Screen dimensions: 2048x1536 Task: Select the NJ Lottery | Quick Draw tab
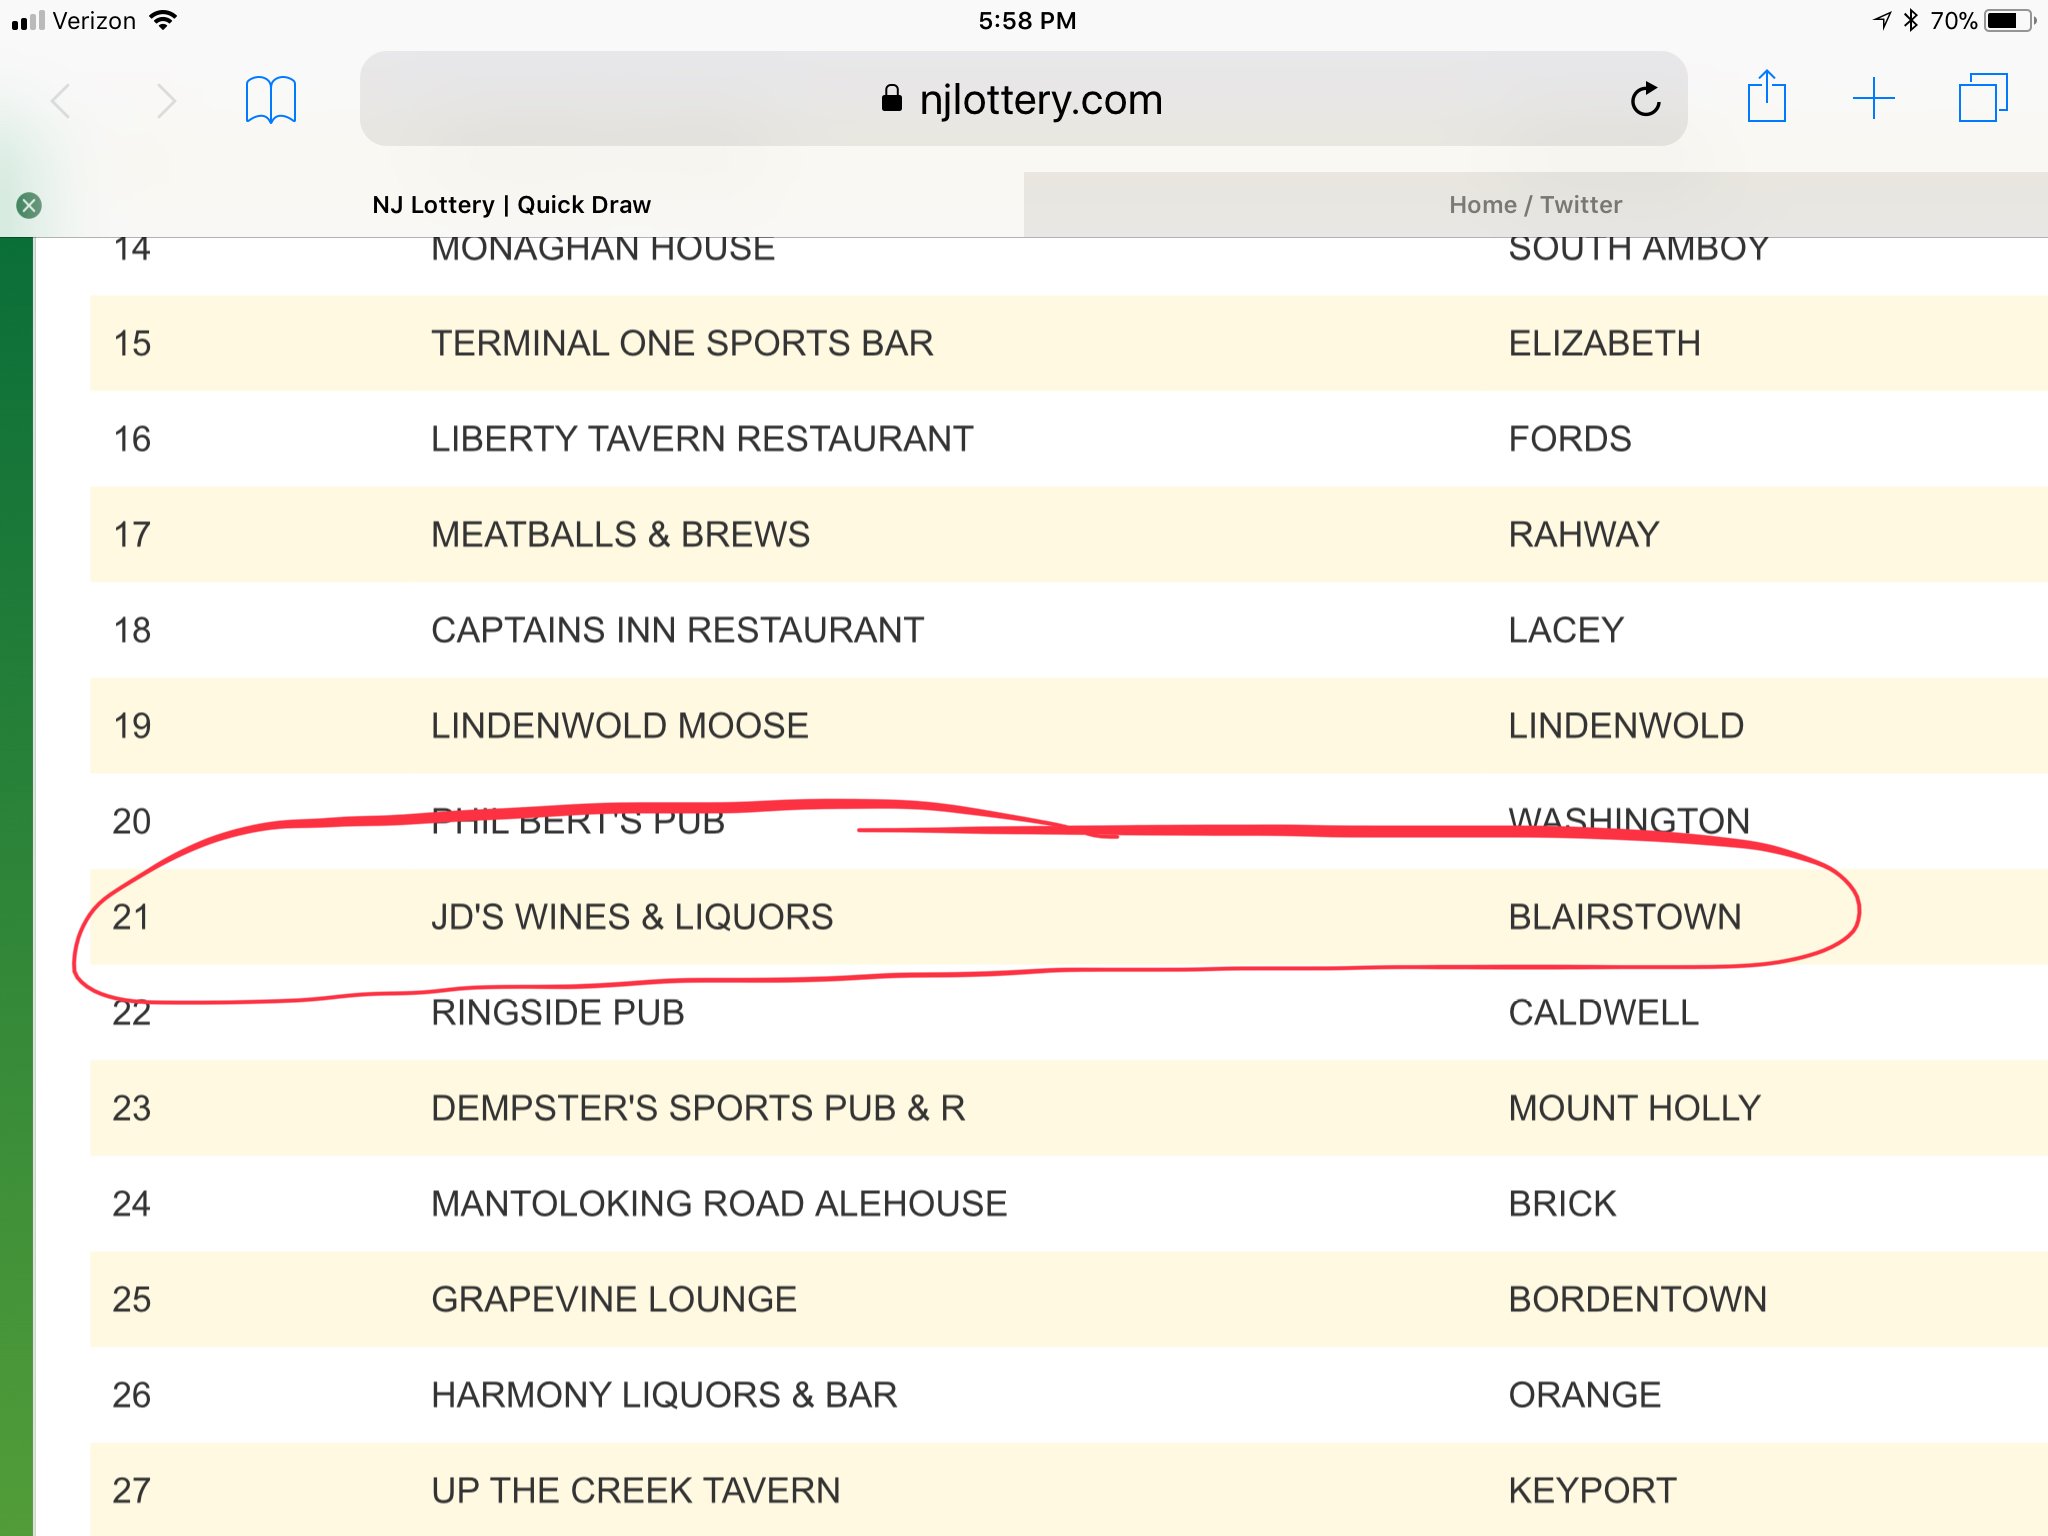point(511,205)
